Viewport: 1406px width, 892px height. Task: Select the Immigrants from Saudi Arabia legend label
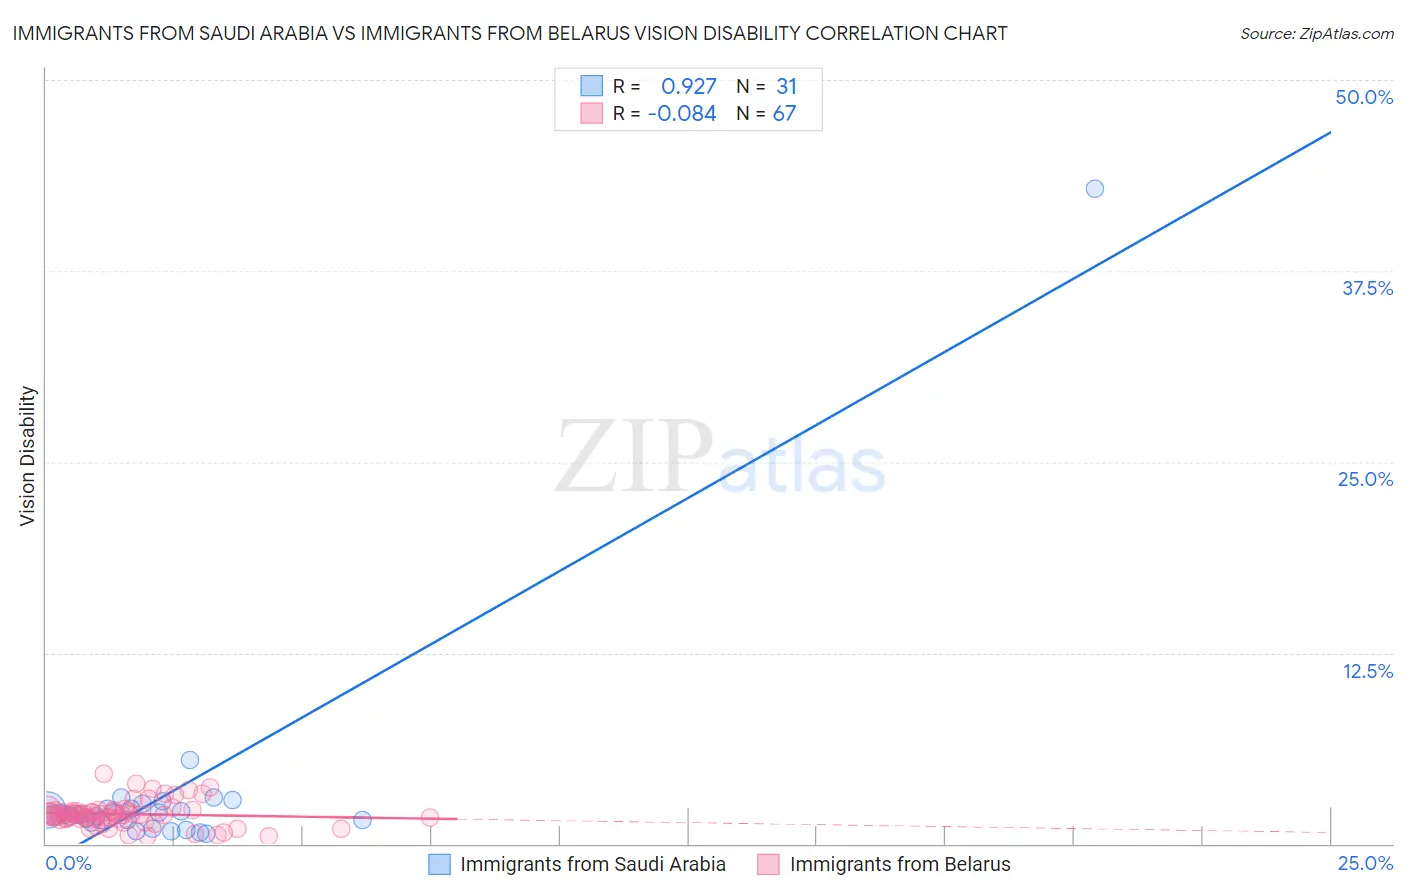[593, 864]
